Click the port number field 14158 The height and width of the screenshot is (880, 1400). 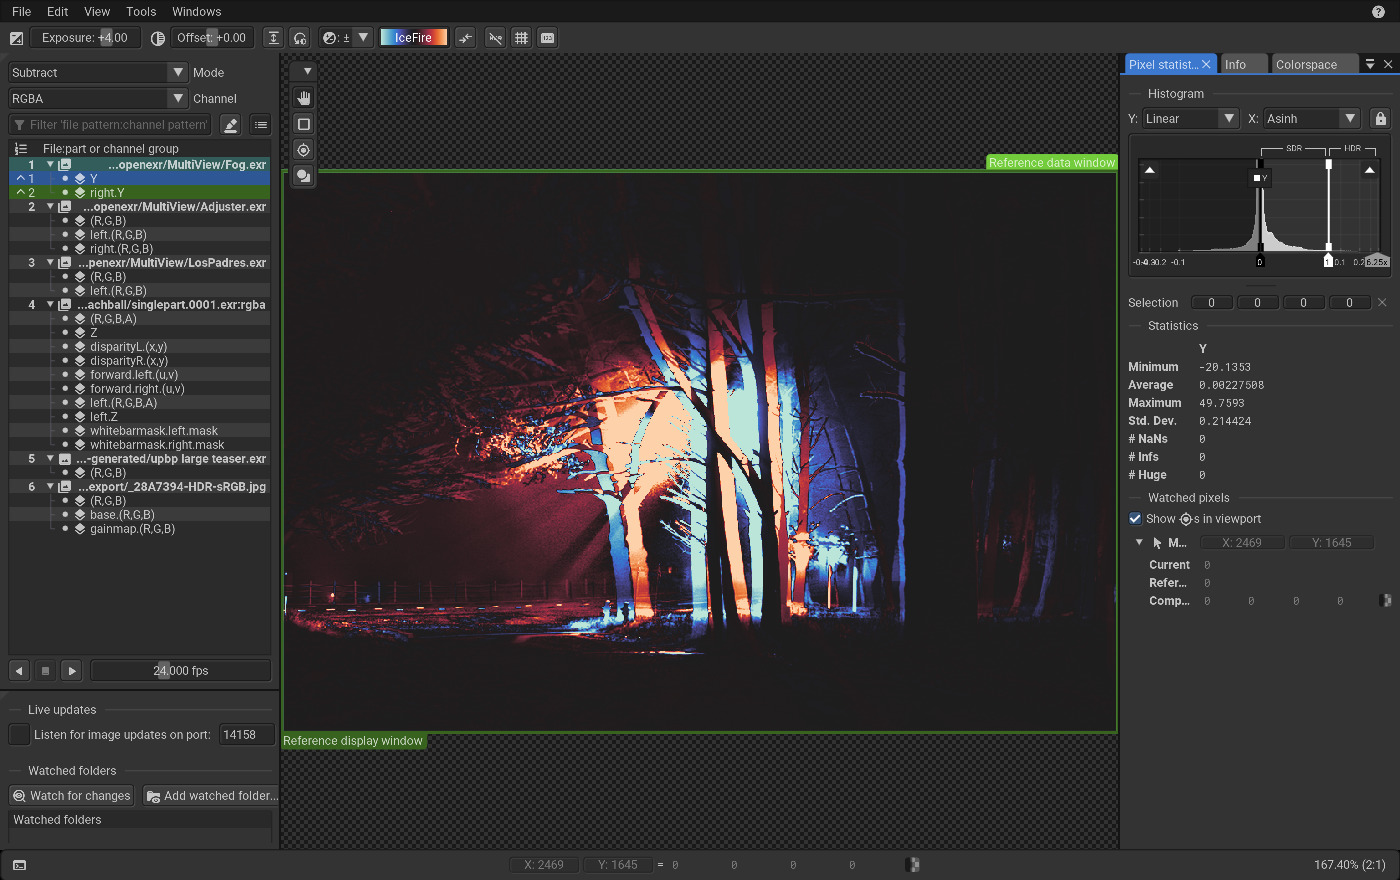(x=246, y=734)
